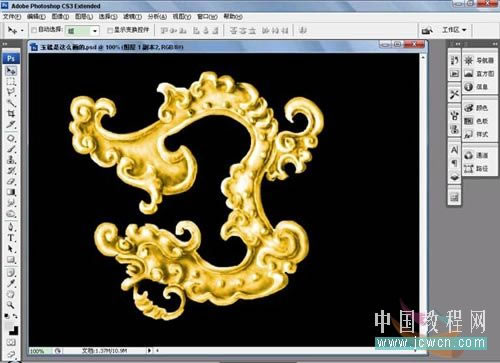The image size is (500, 363).
Task: Select the Brush tool
Action: (11, 149)
